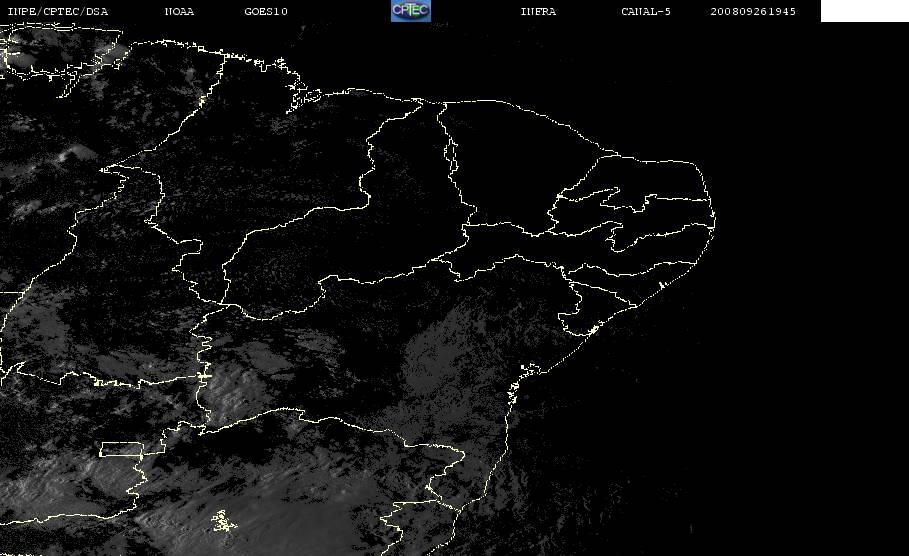Screen dimensions: 909x556
Task: Click the GOES10 satellite label
Action: point(266,11)
